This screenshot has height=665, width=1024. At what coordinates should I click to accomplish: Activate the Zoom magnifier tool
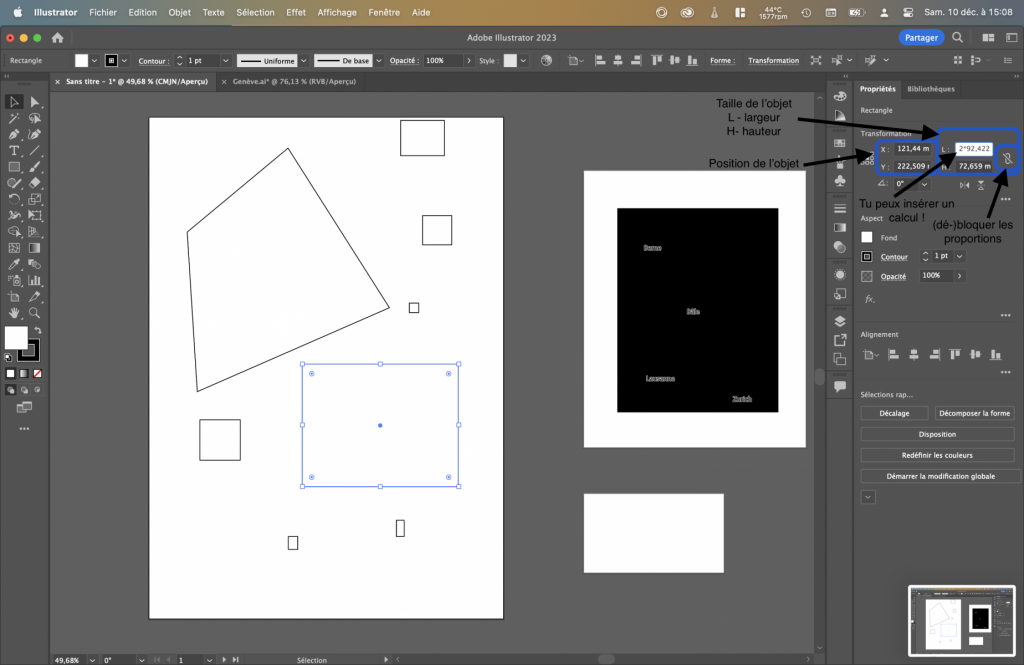coord(35,312)
